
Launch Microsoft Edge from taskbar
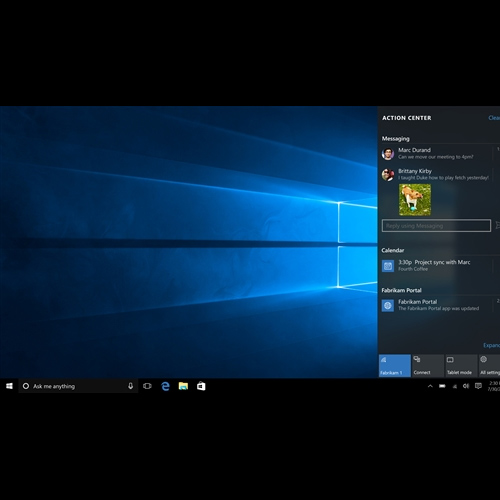click(165, 386)
